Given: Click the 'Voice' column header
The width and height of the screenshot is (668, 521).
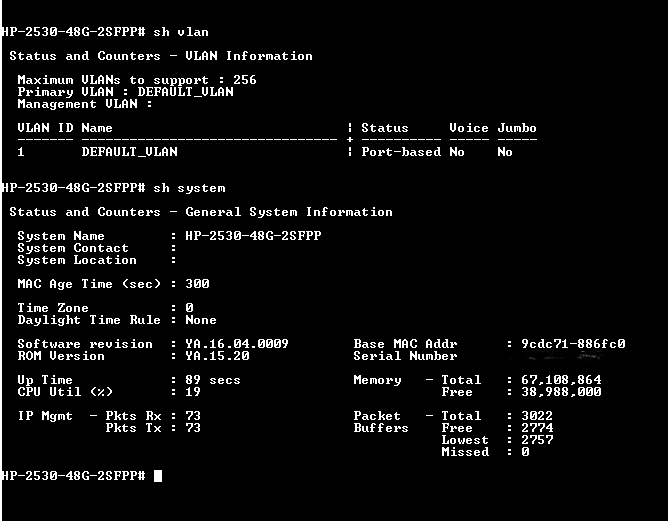Looking at the screenshot, I should click(469, 128).
